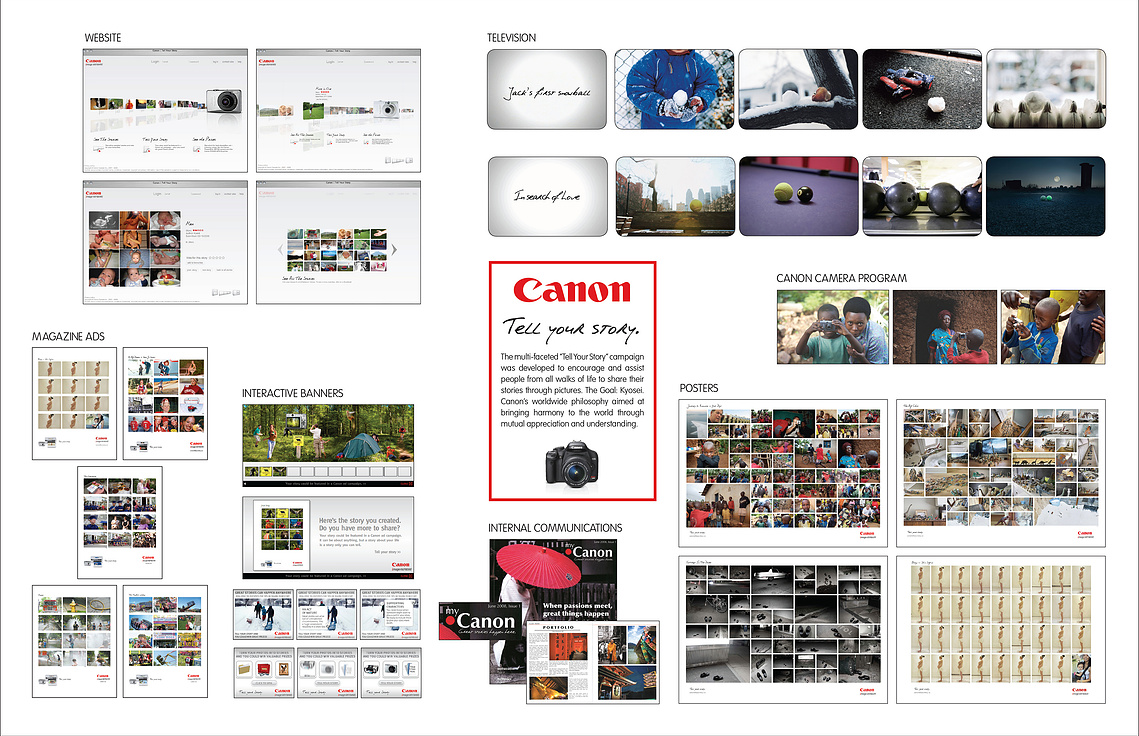Open the website screenshot with baby photo grid
The width and height of the screenshot is (1139, 736).
(x=165, y=243)
